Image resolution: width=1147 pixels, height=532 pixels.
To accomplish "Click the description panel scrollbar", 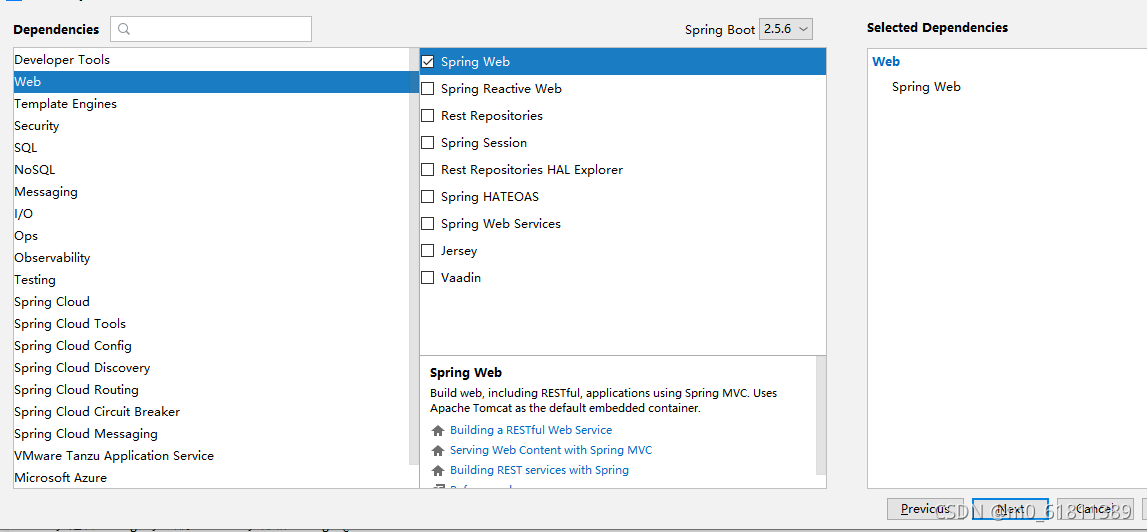I will (821, 416).
